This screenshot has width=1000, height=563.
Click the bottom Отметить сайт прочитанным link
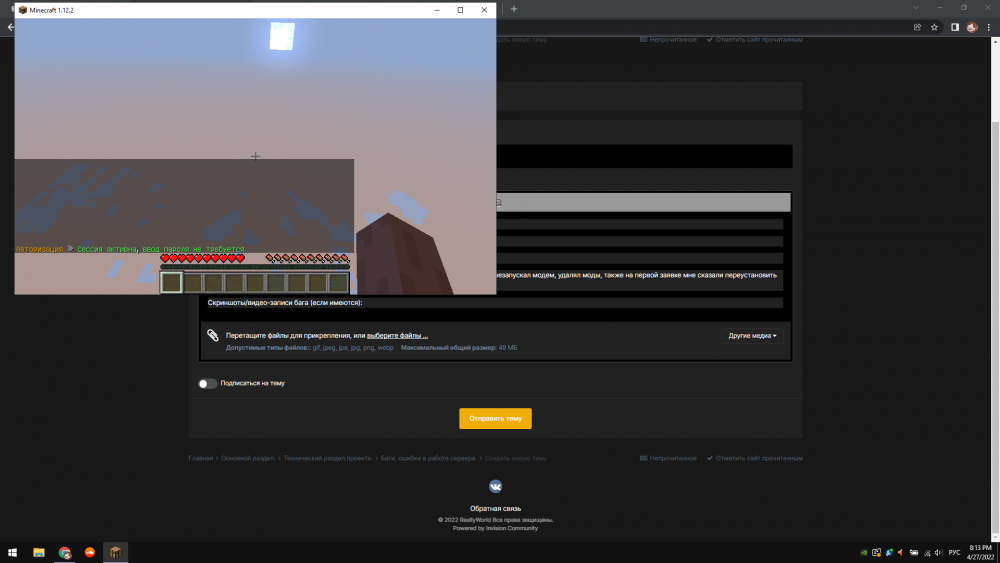754,458
